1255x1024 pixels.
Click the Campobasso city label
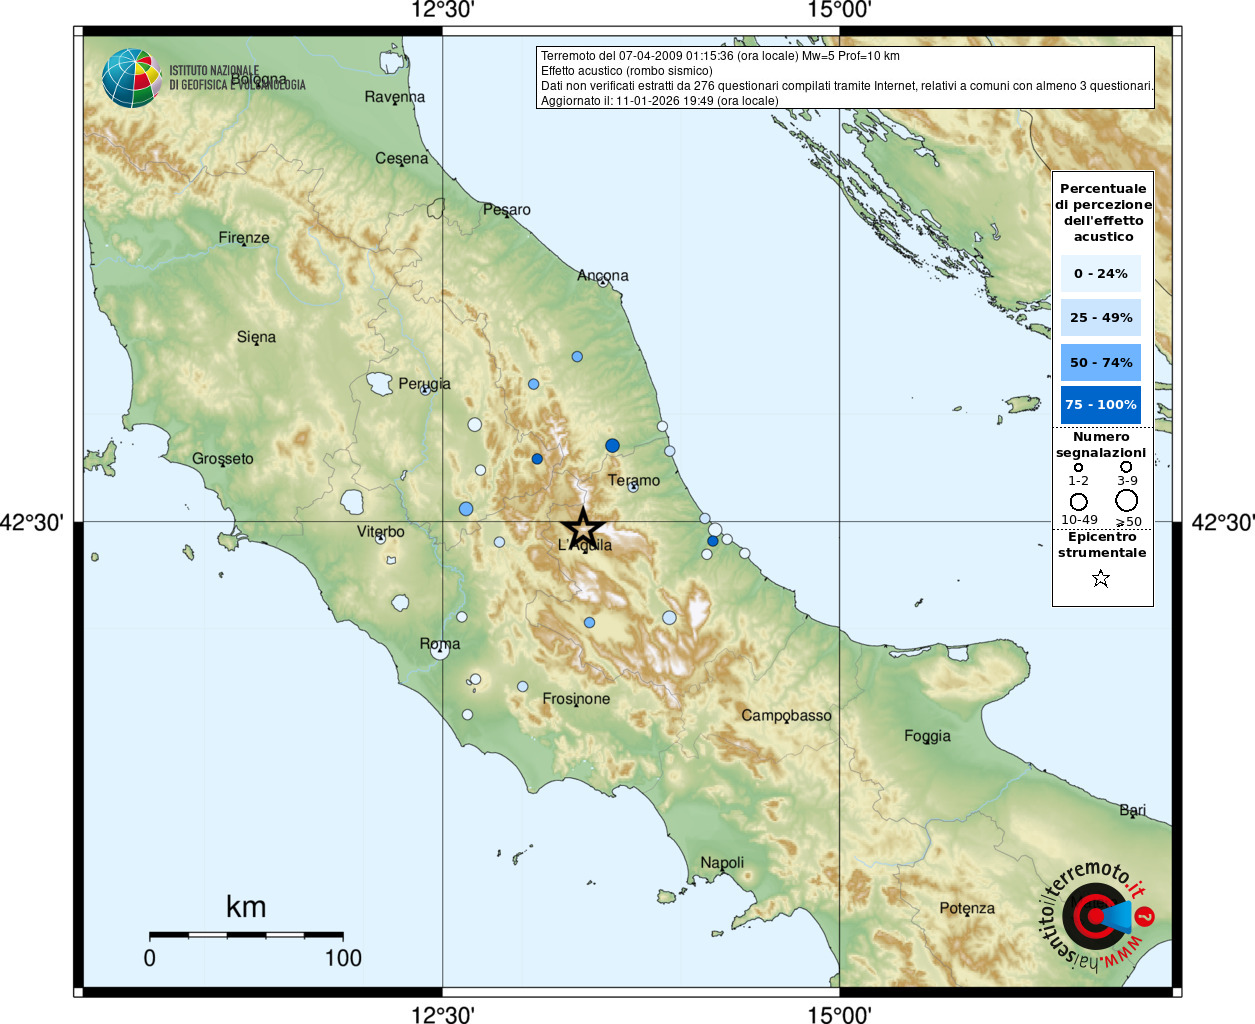click(x=786, y=715)
